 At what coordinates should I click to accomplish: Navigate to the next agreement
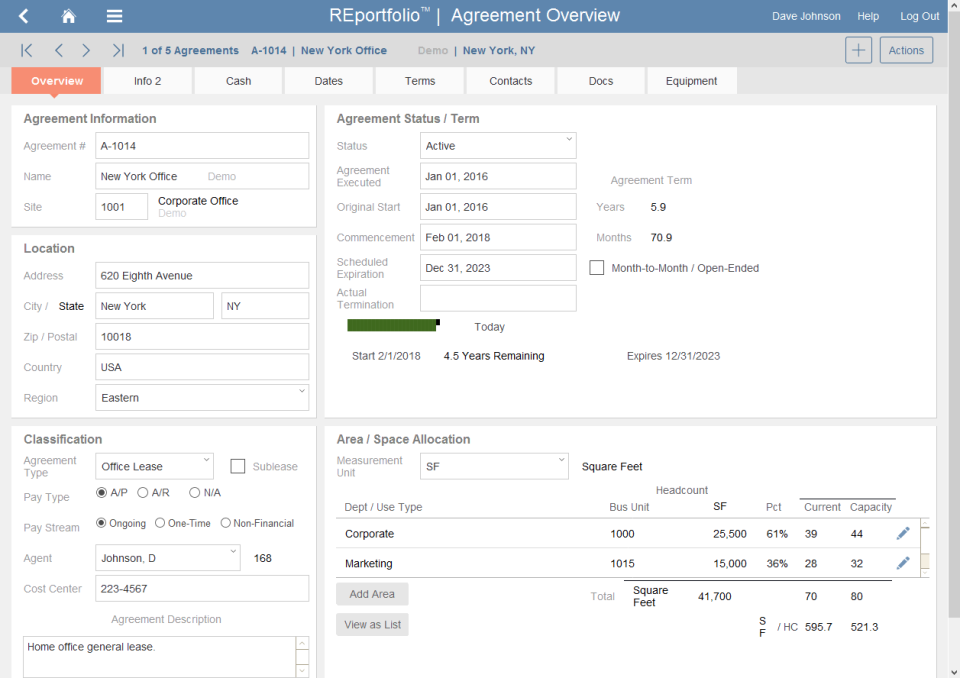[86, 50]
